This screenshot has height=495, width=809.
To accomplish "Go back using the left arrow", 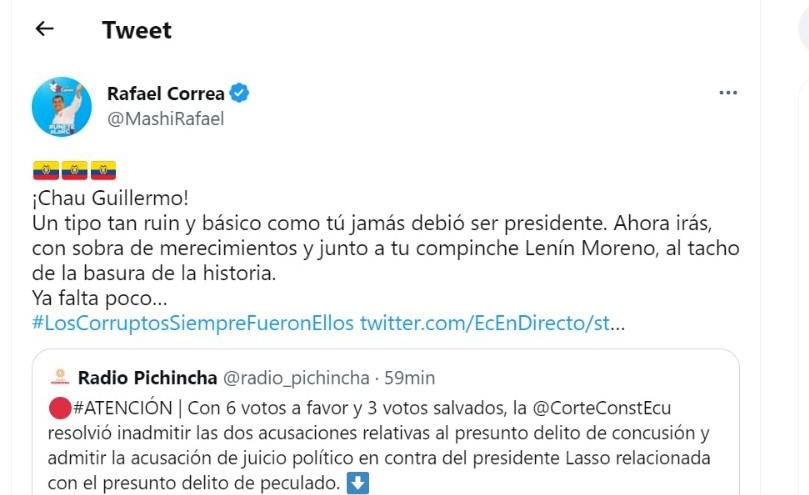I will [x=44, y=29].
